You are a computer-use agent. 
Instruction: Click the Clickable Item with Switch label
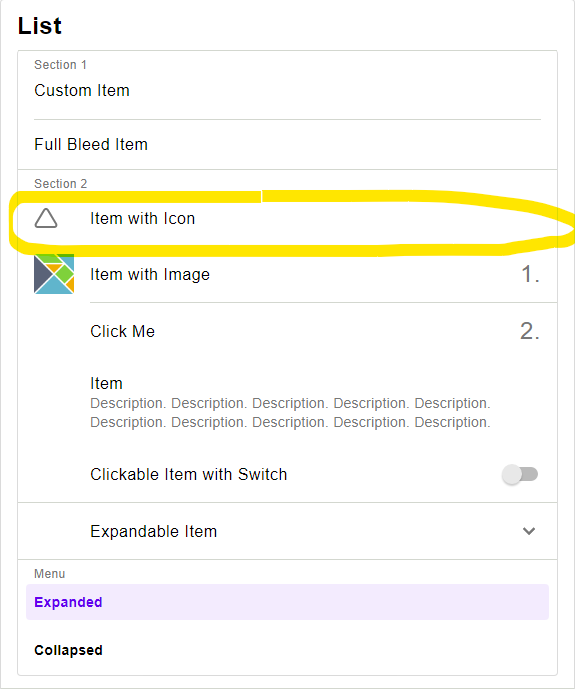tap(189, 475)
